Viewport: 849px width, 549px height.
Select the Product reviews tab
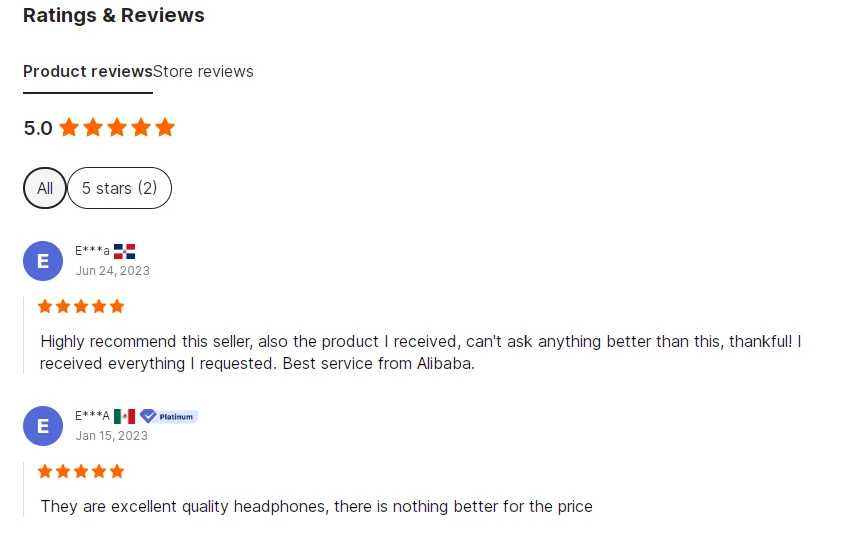(x=87, y=72)
